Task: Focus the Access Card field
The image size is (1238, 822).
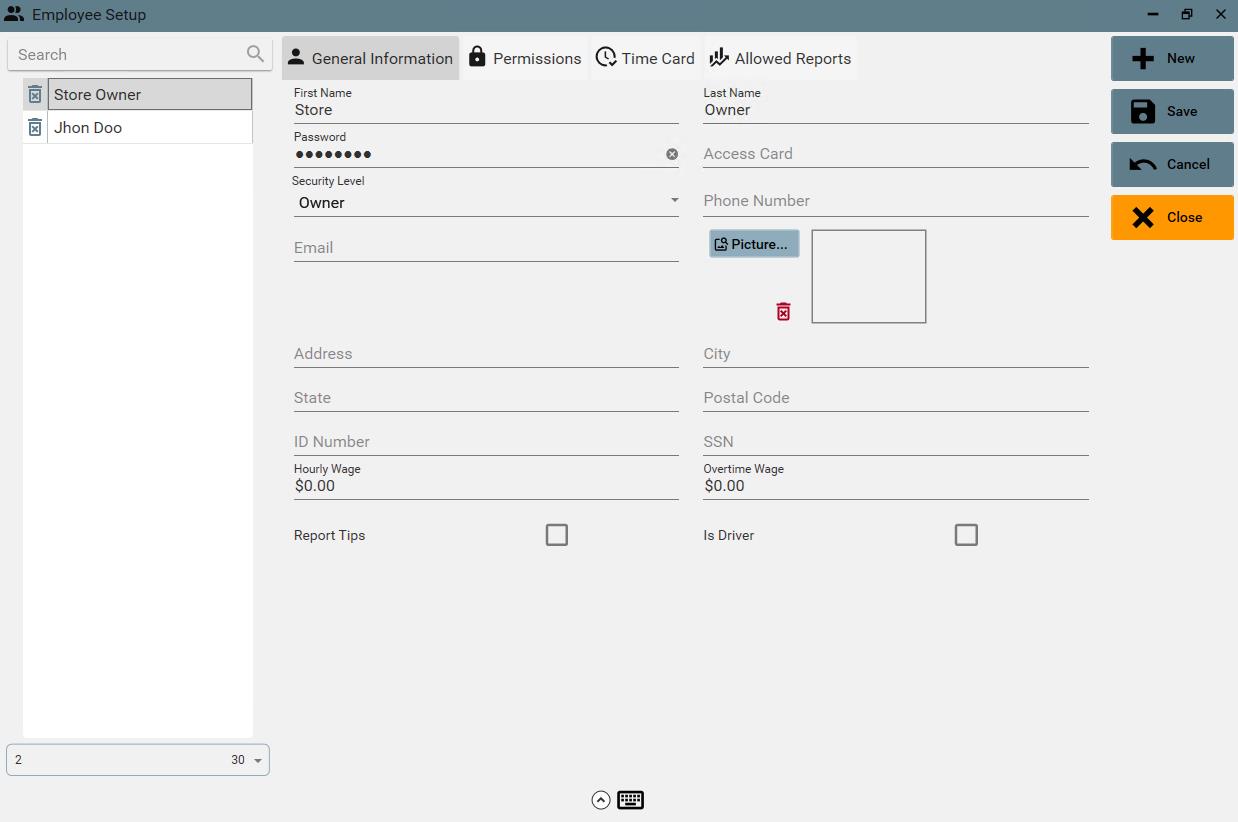Action: click(896, 154)
